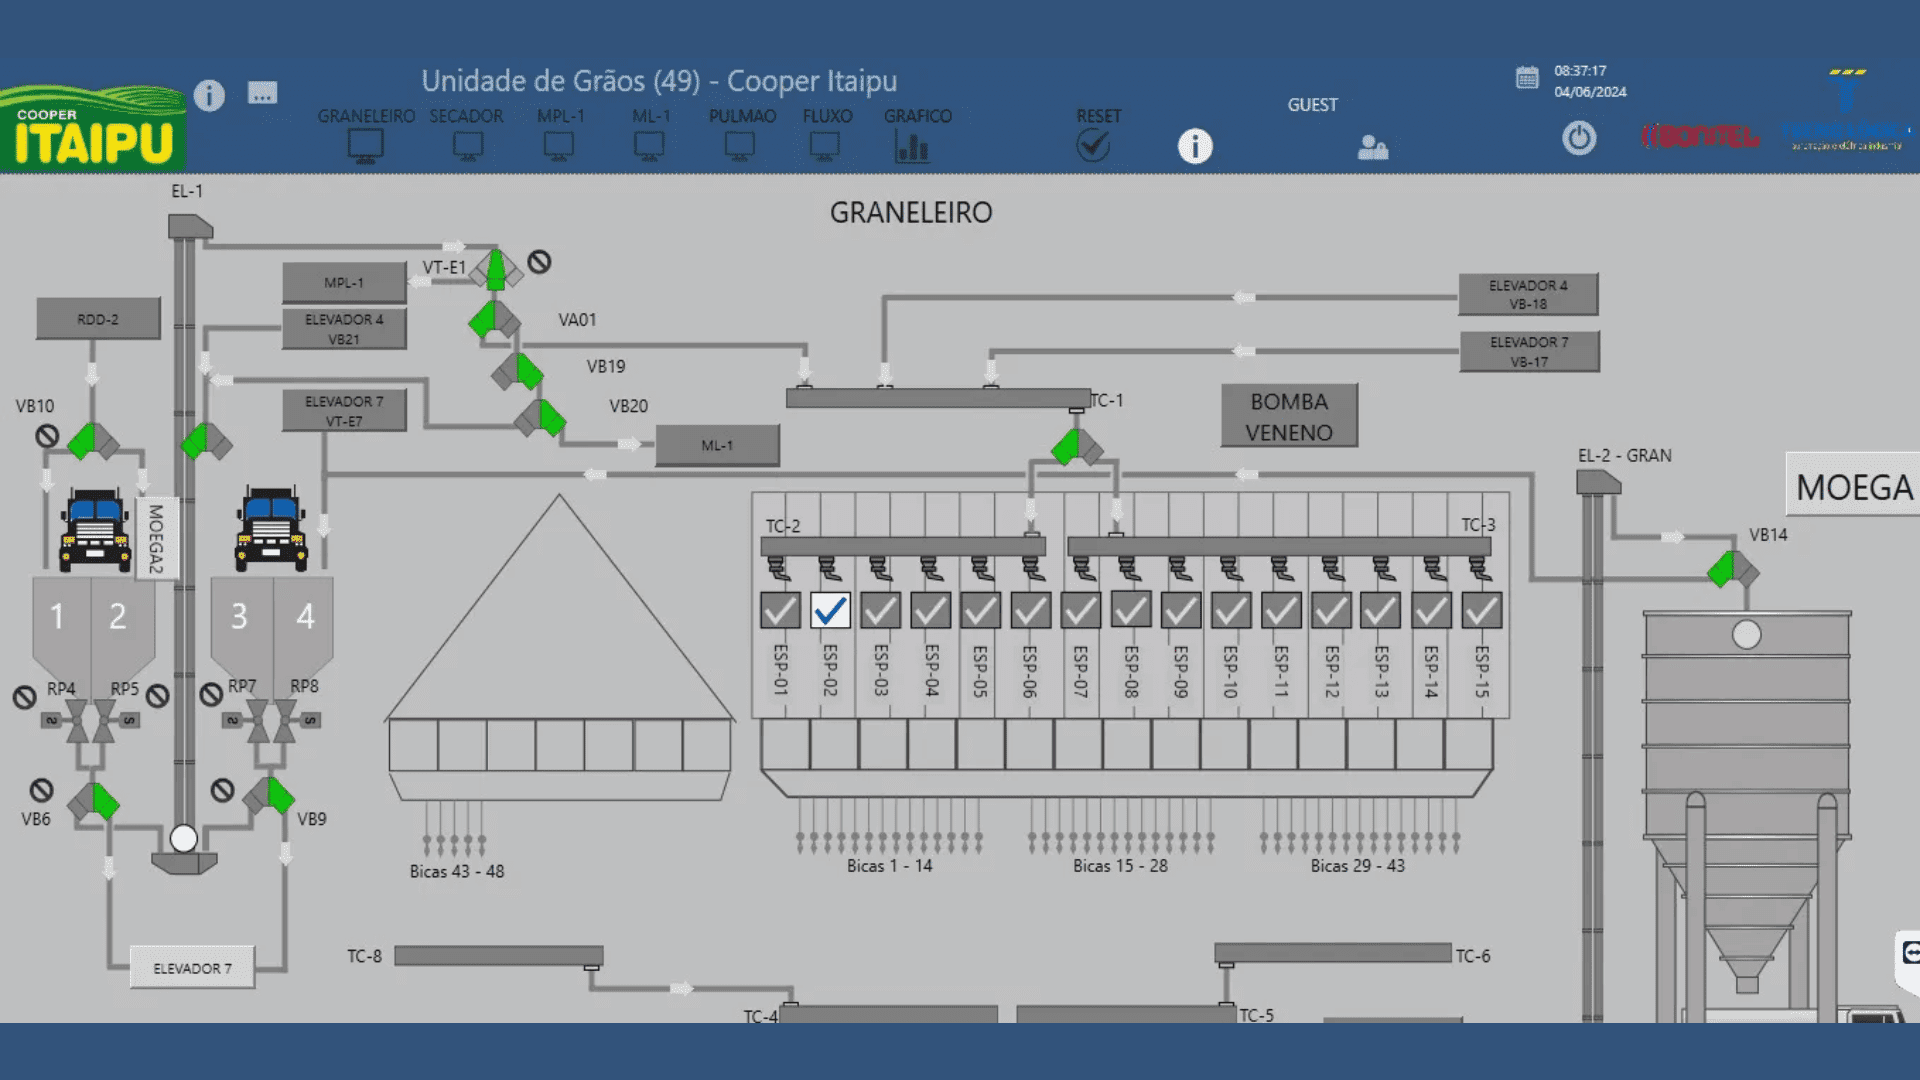Viewport: 1920px width, 1080px height.
Task: Click the ELEVADOR 7 button at bottom left
Action: (192, 968)
